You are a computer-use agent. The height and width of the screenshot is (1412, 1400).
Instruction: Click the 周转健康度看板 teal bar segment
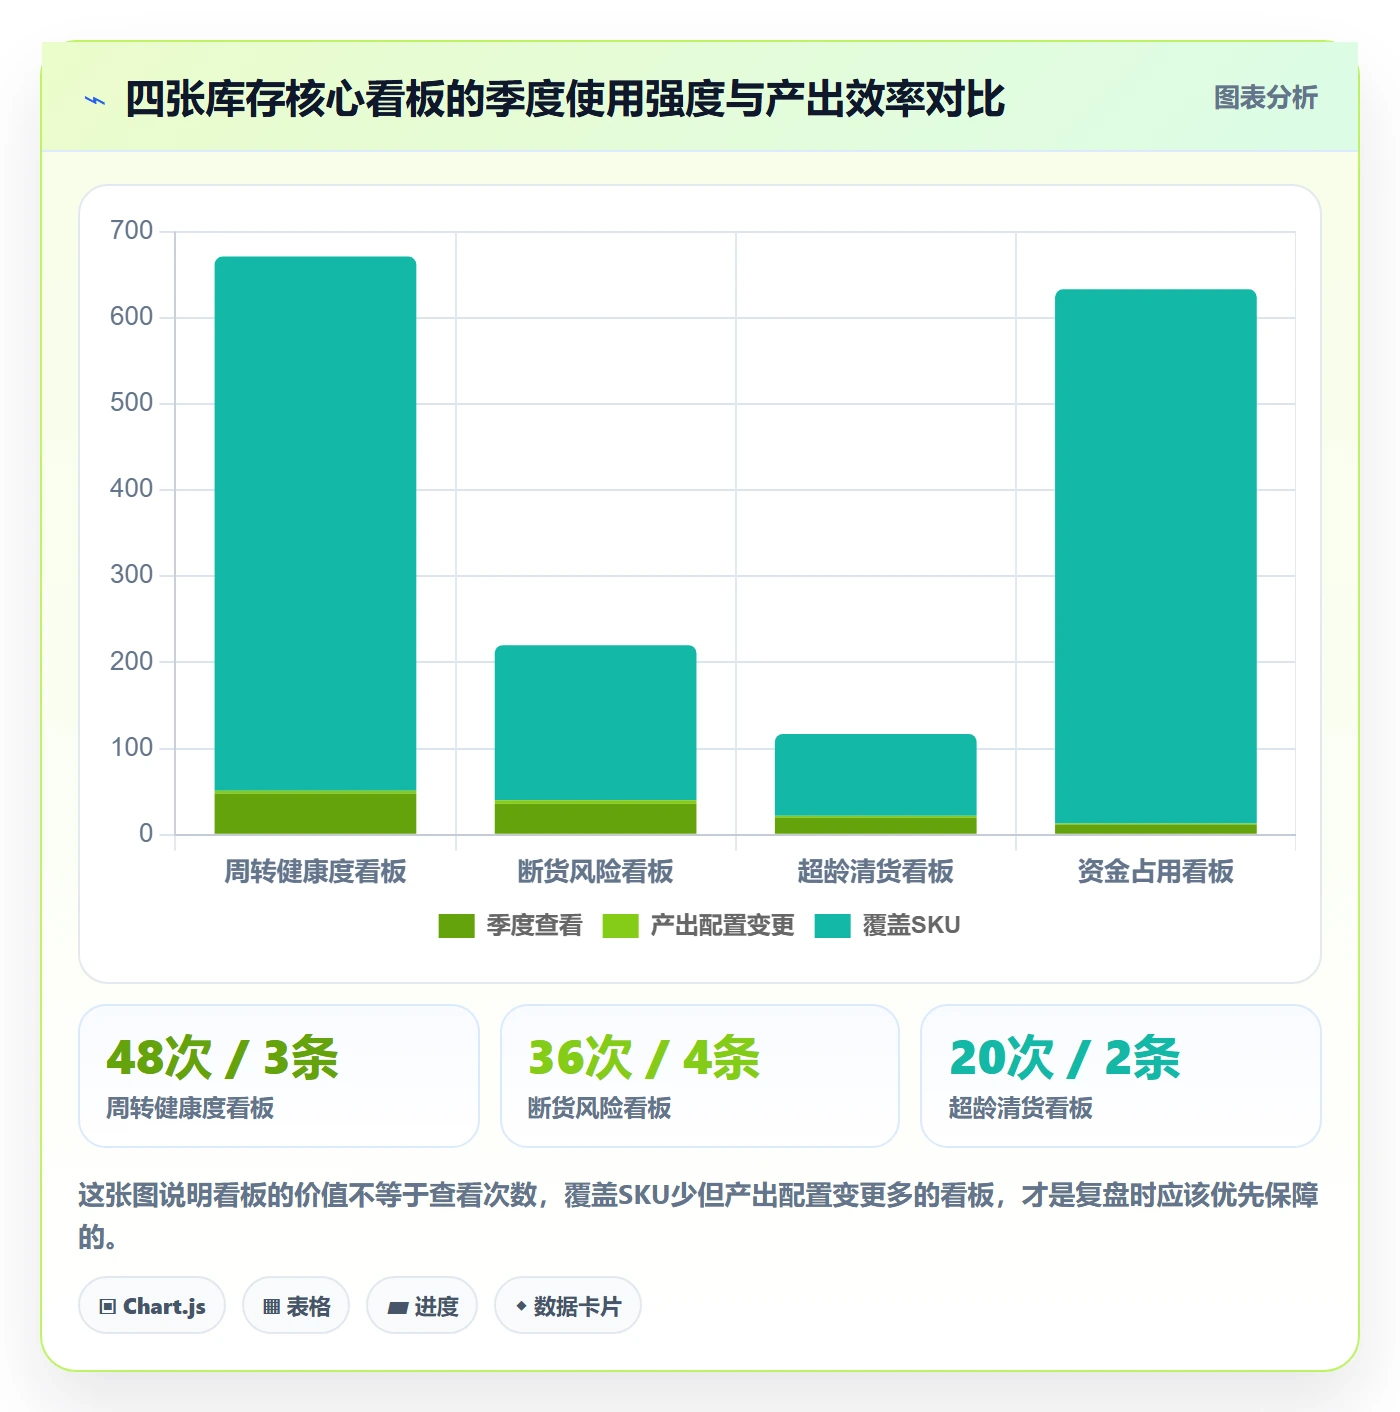315,523
